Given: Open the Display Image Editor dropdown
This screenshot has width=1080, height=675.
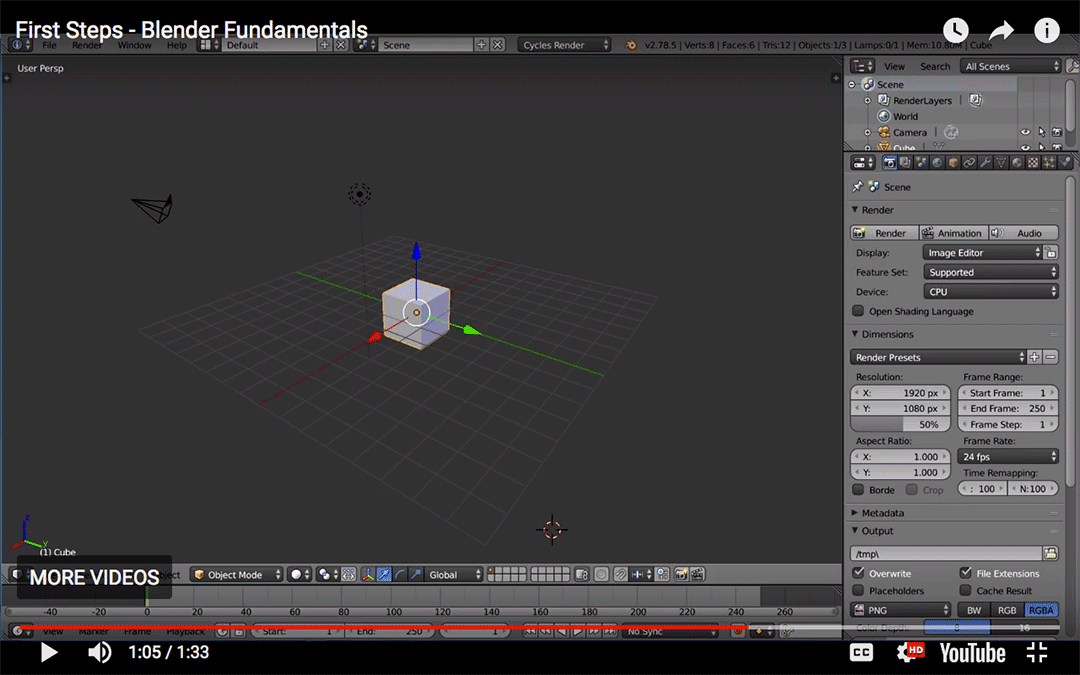Looking at the screenshot, I should coord(982,253).
